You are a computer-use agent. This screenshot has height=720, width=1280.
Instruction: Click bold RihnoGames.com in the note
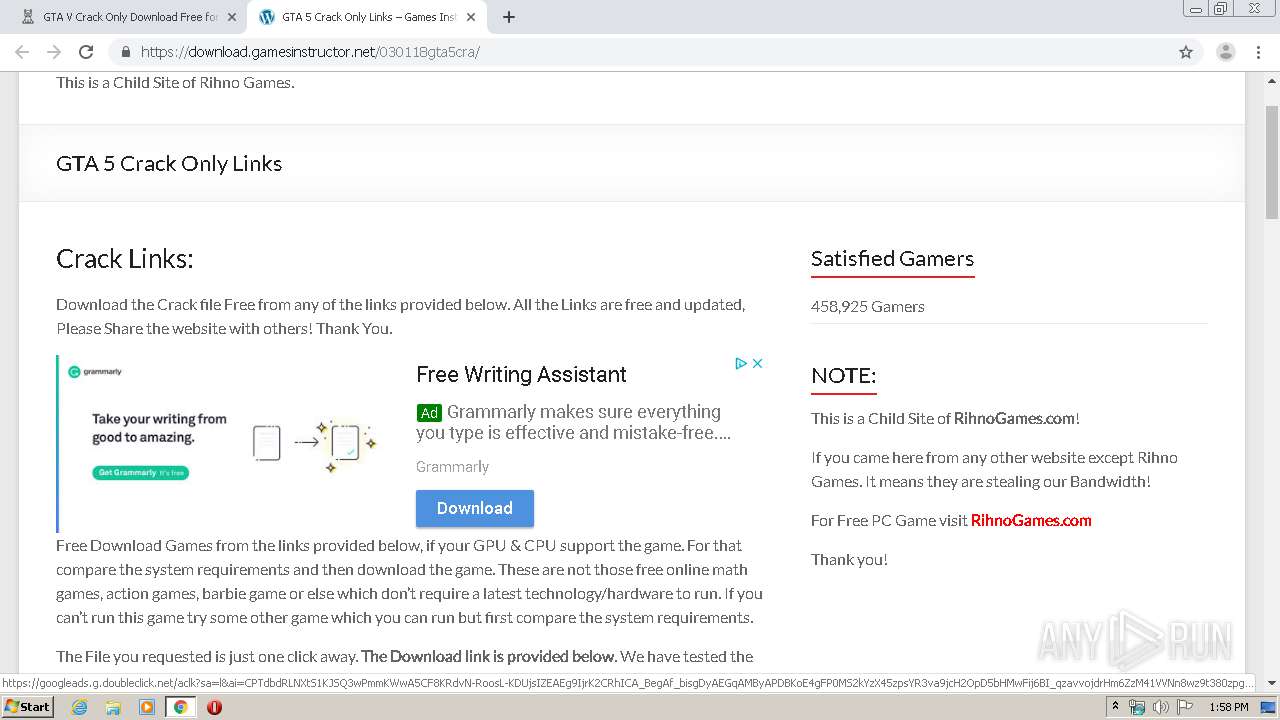tap(1014, 418)
